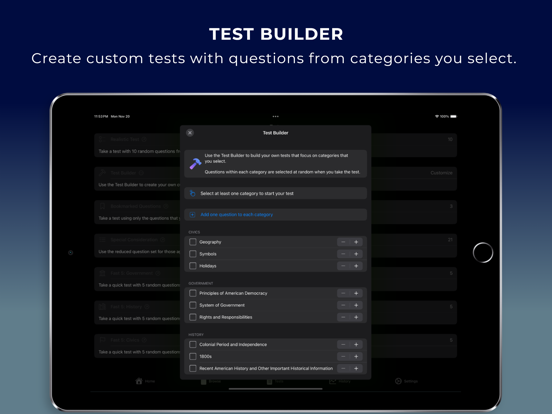
Task: Check the Symbols category
Action: [193, 254]
